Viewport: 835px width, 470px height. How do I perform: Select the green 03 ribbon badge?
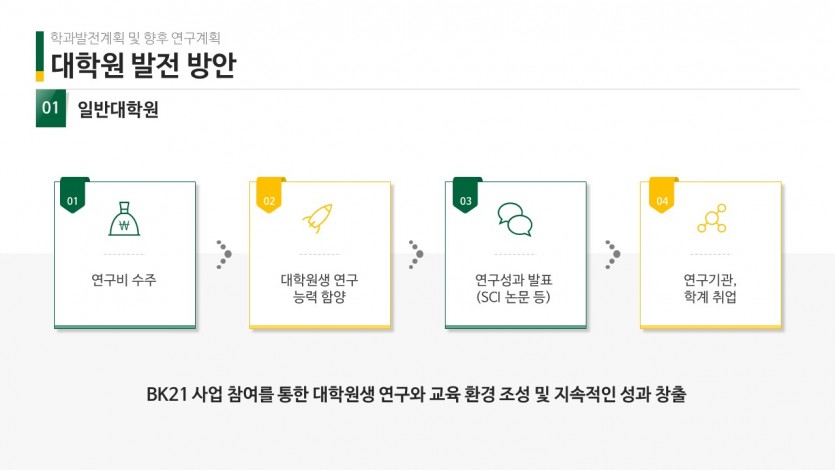tap(465, 195)
